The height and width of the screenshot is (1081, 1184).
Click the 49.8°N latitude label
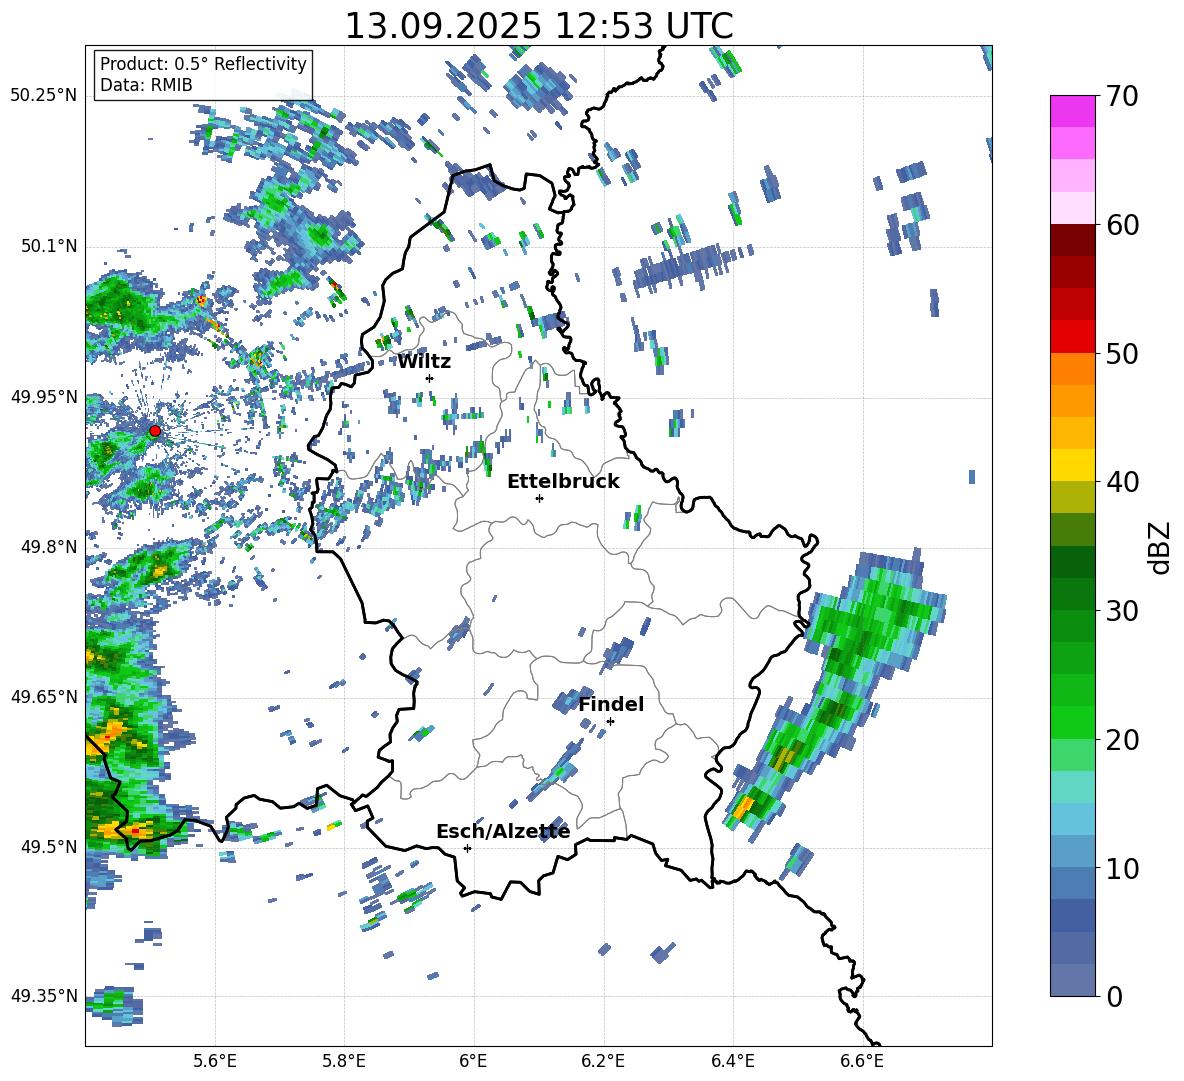coord(48,547)
